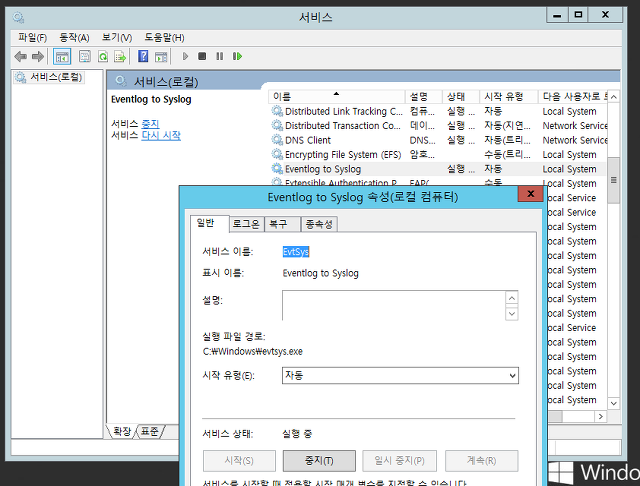Go back with the toolbar back arrow

tap(20, 56)
